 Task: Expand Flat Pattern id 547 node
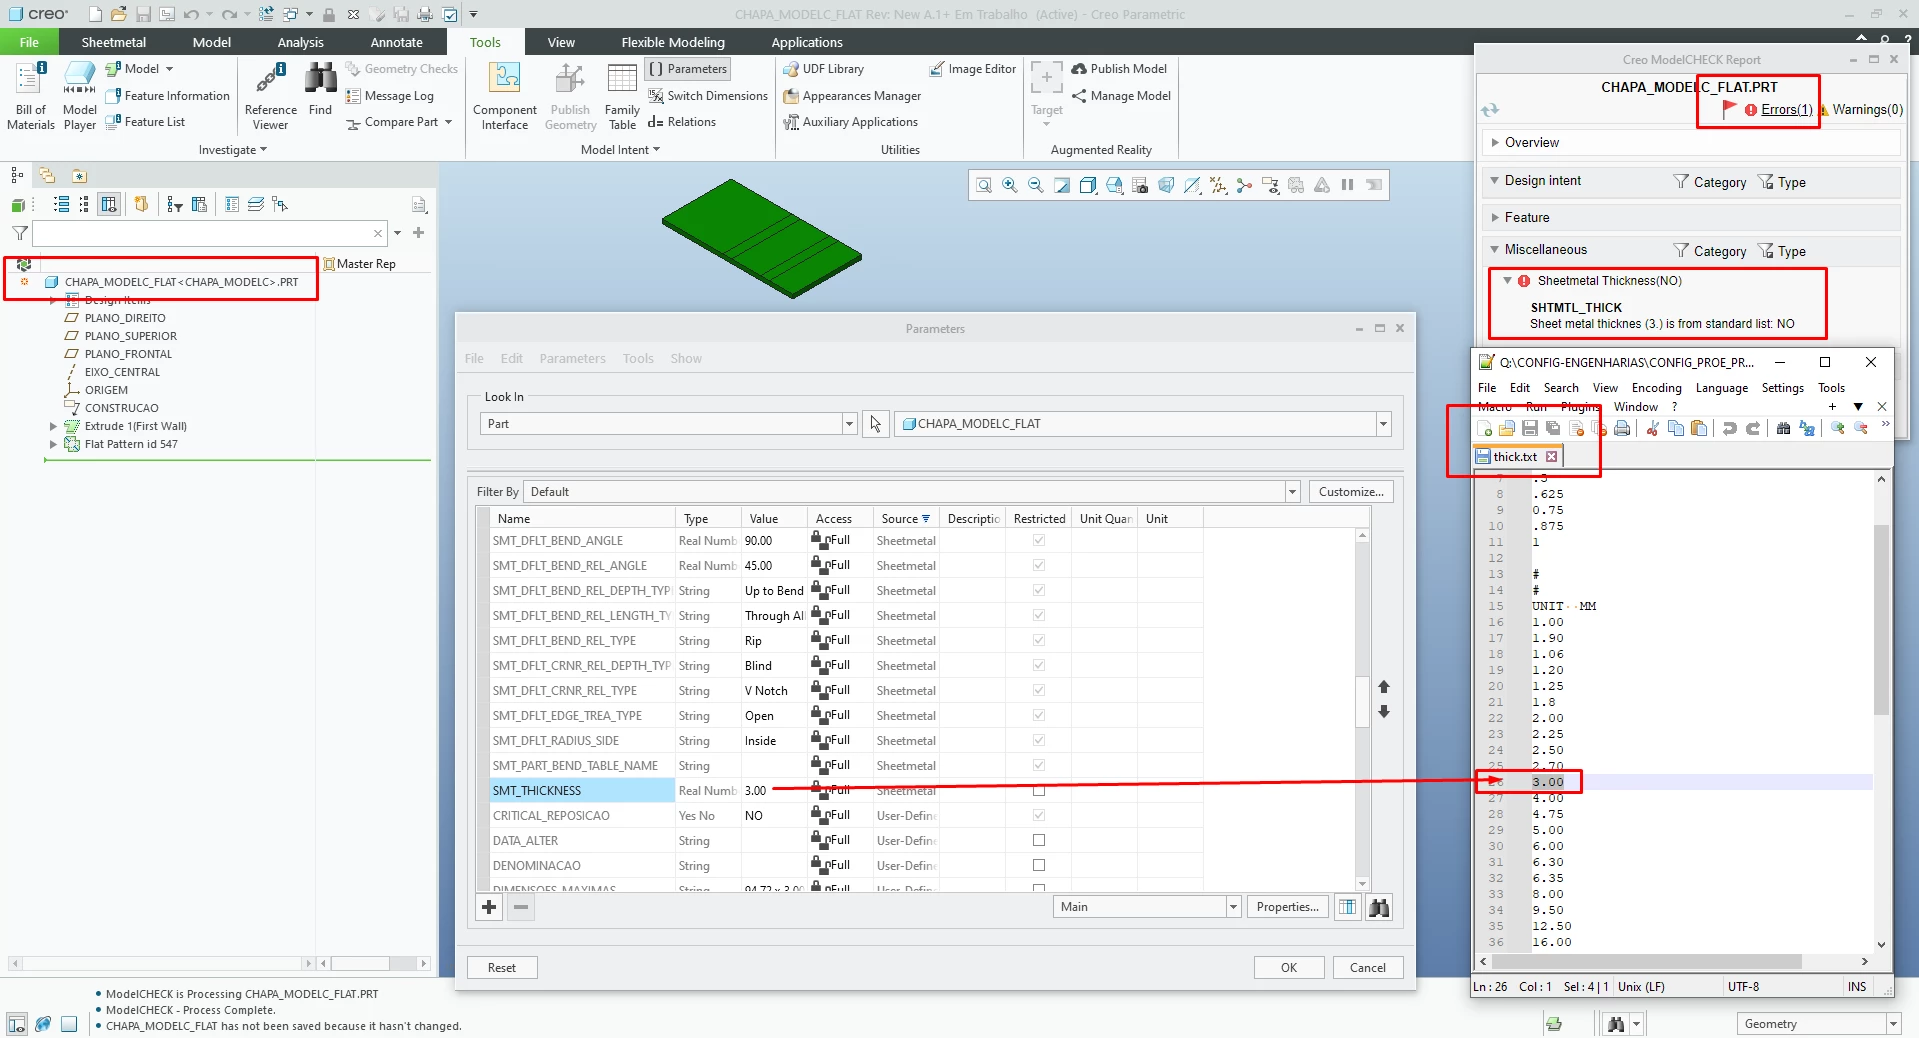click(53, 444)
